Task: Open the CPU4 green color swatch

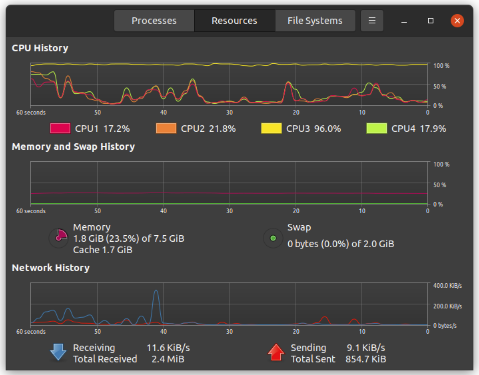Action: pos(377,128)
